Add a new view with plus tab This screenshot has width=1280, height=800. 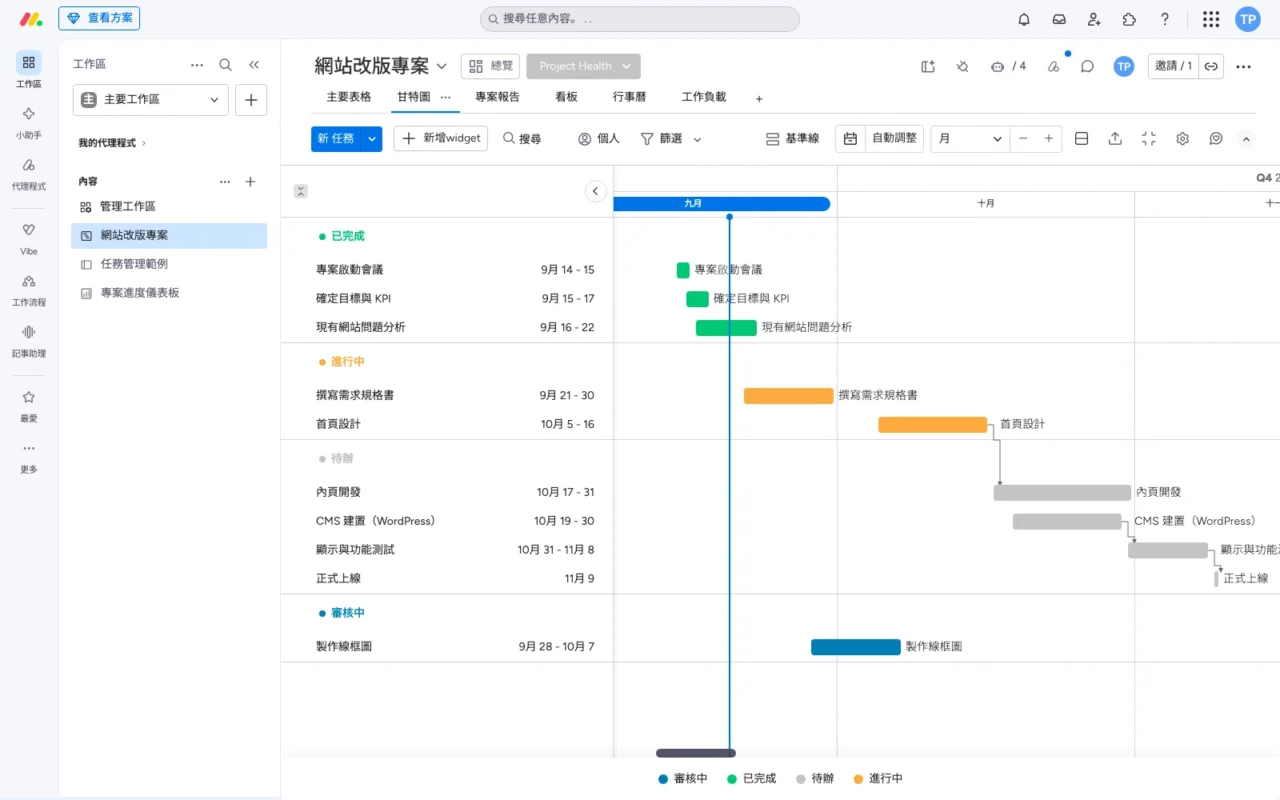pyautogui.click(x=759, y=98)
